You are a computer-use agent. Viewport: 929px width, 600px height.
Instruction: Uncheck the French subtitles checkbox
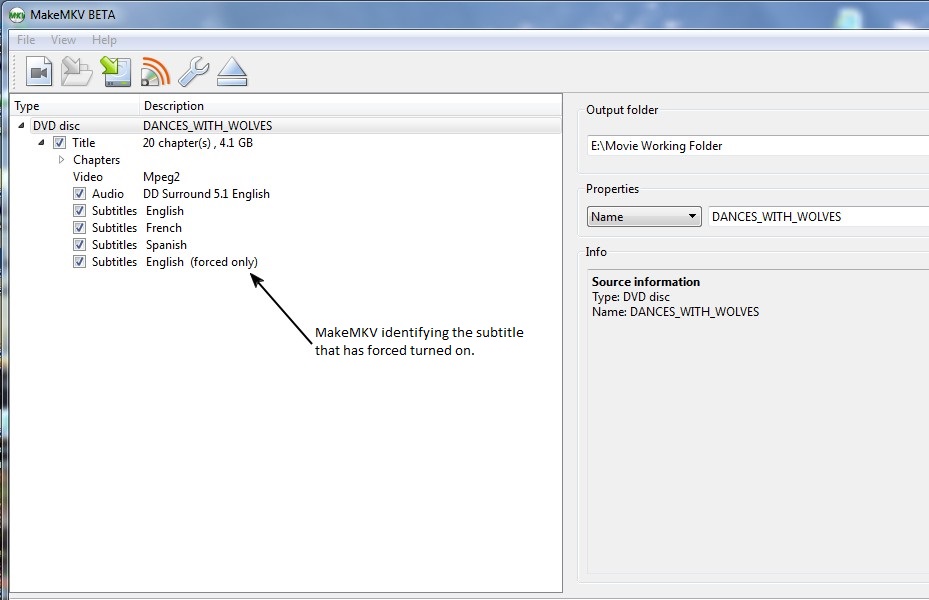tap(79, 227)
